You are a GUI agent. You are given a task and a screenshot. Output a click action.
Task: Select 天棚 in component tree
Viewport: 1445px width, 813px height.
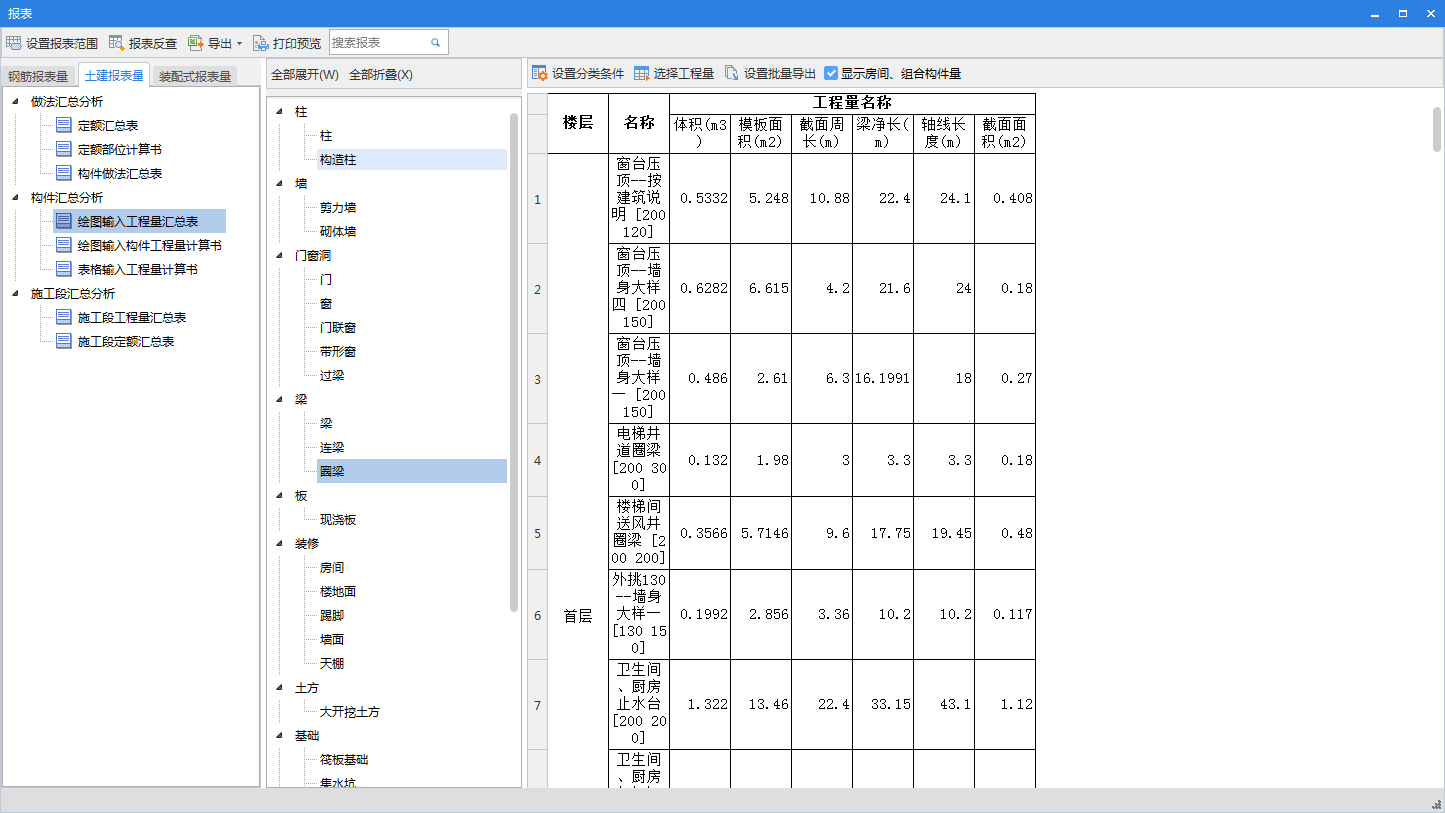tap(332, 663)
